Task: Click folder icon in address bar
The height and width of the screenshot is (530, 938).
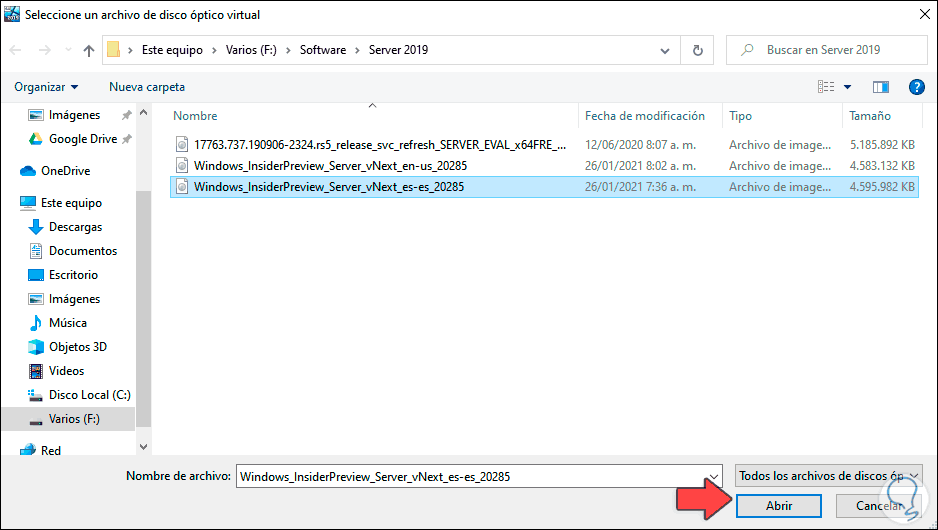Action: pyautogui.click(x=114, y=50)
